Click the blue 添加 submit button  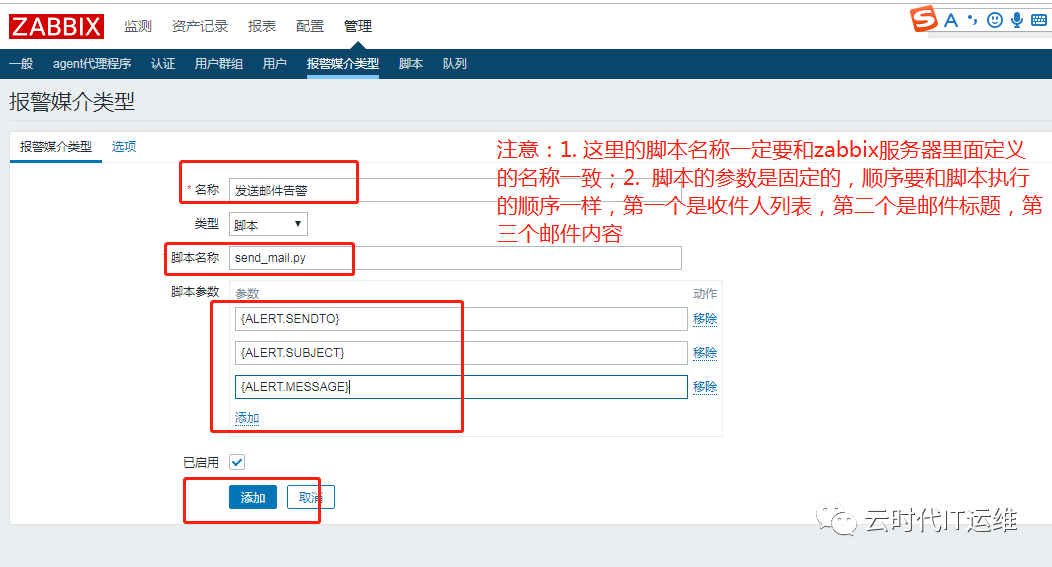(253, 497)
